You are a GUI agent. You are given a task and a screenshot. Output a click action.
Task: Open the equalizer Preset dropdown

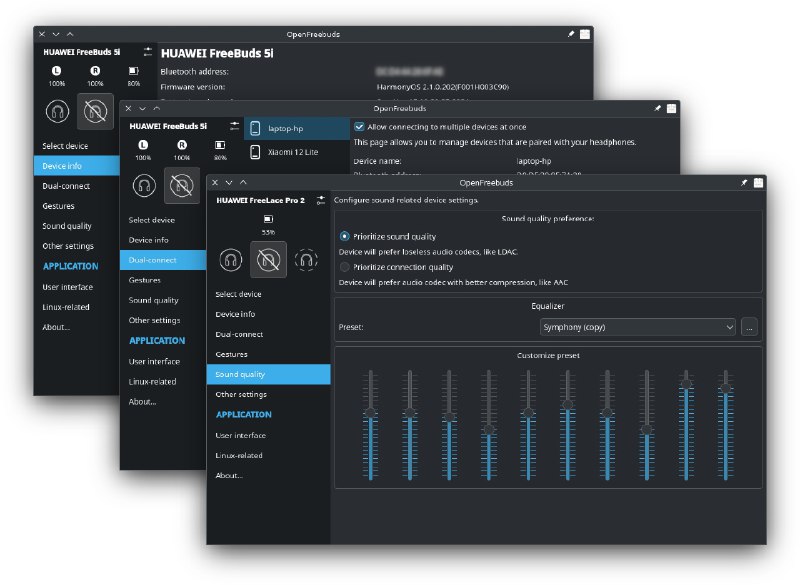[637, 327]
